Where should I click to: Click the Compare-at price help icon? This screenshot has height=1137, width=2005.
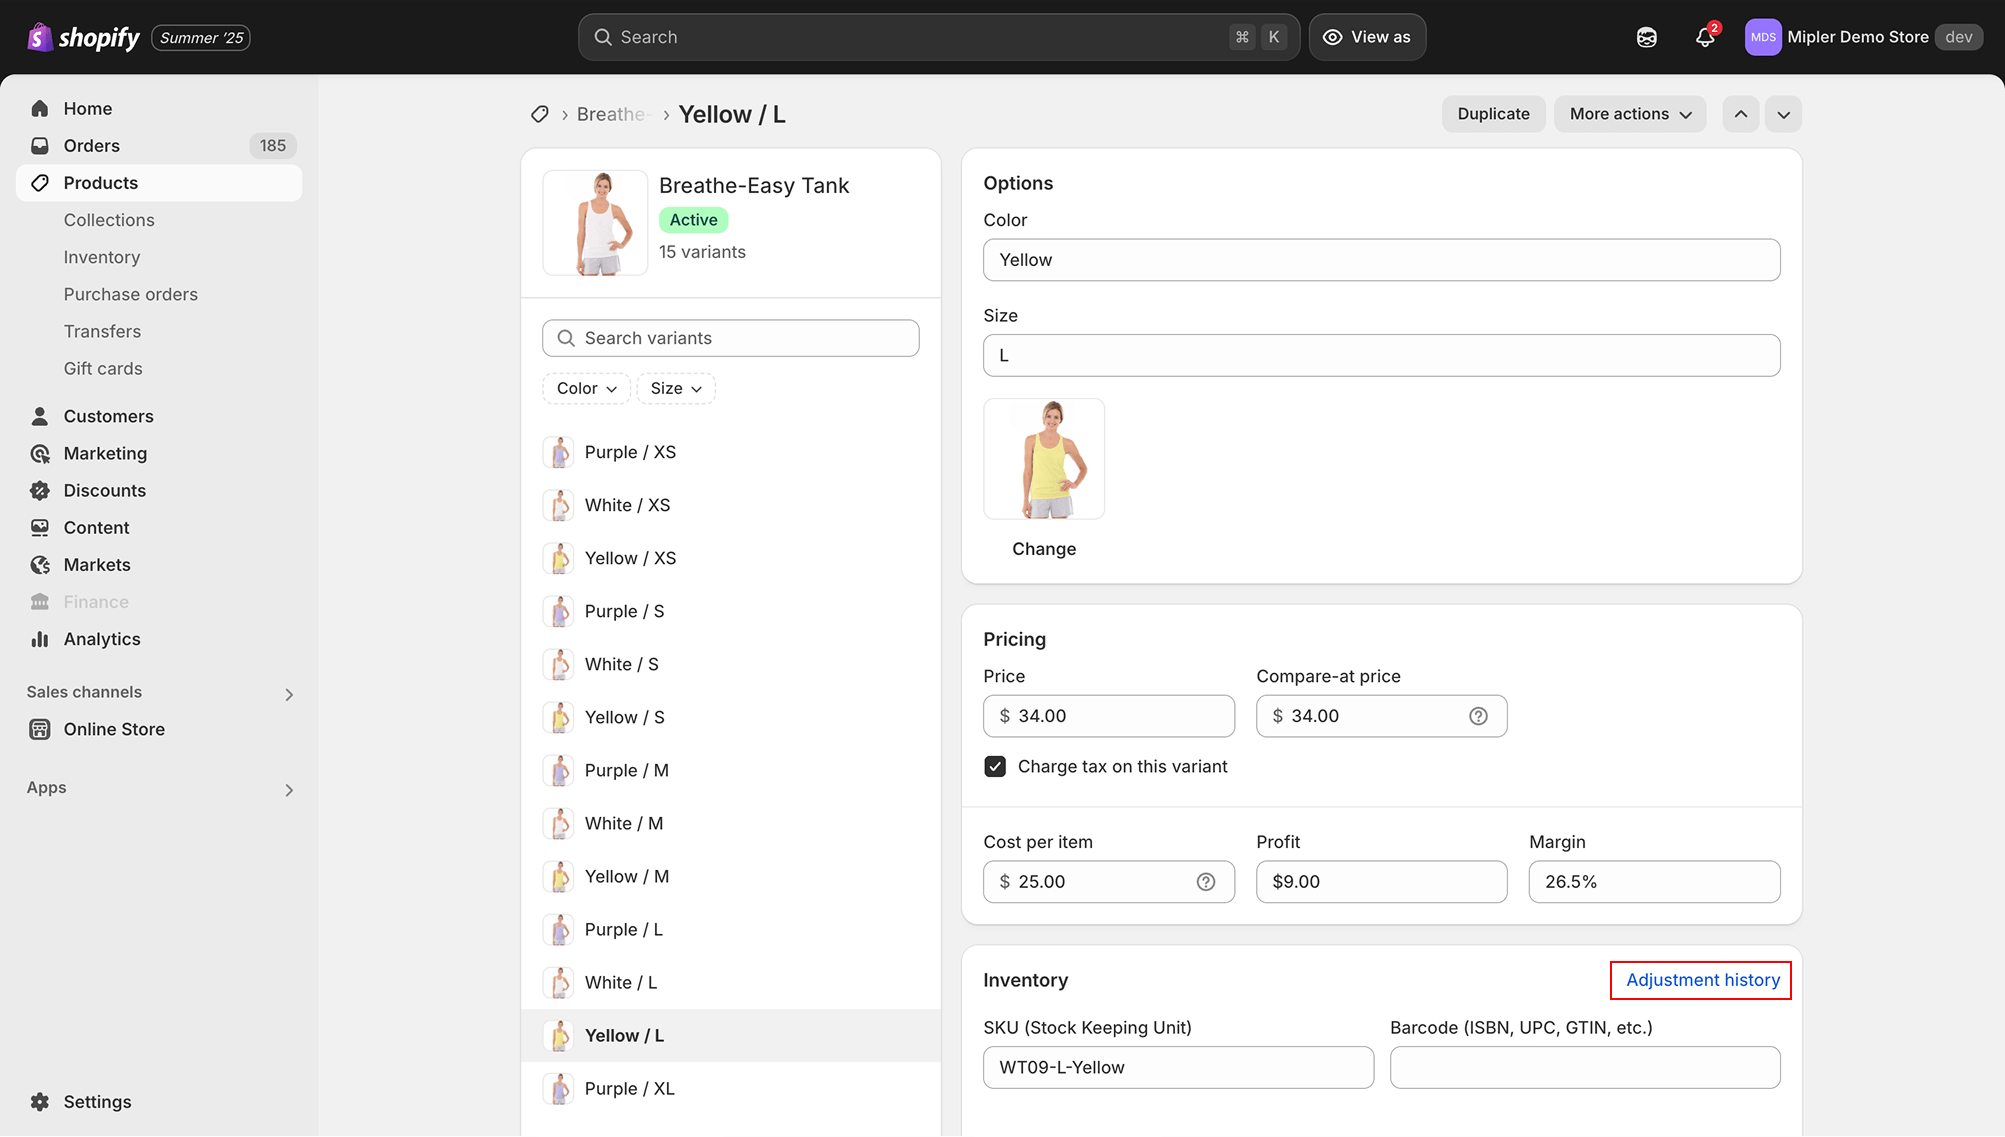pos(1478,716)
